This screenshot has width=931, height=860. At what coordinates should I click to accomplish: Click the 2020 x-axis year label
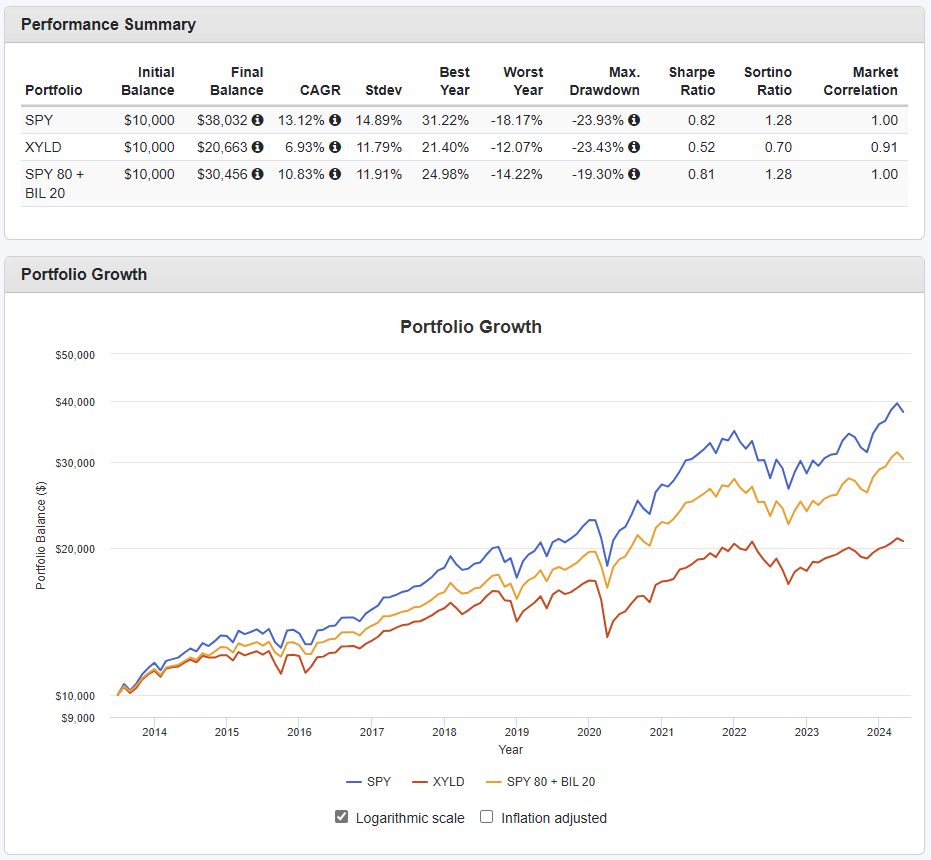point(589,732)
